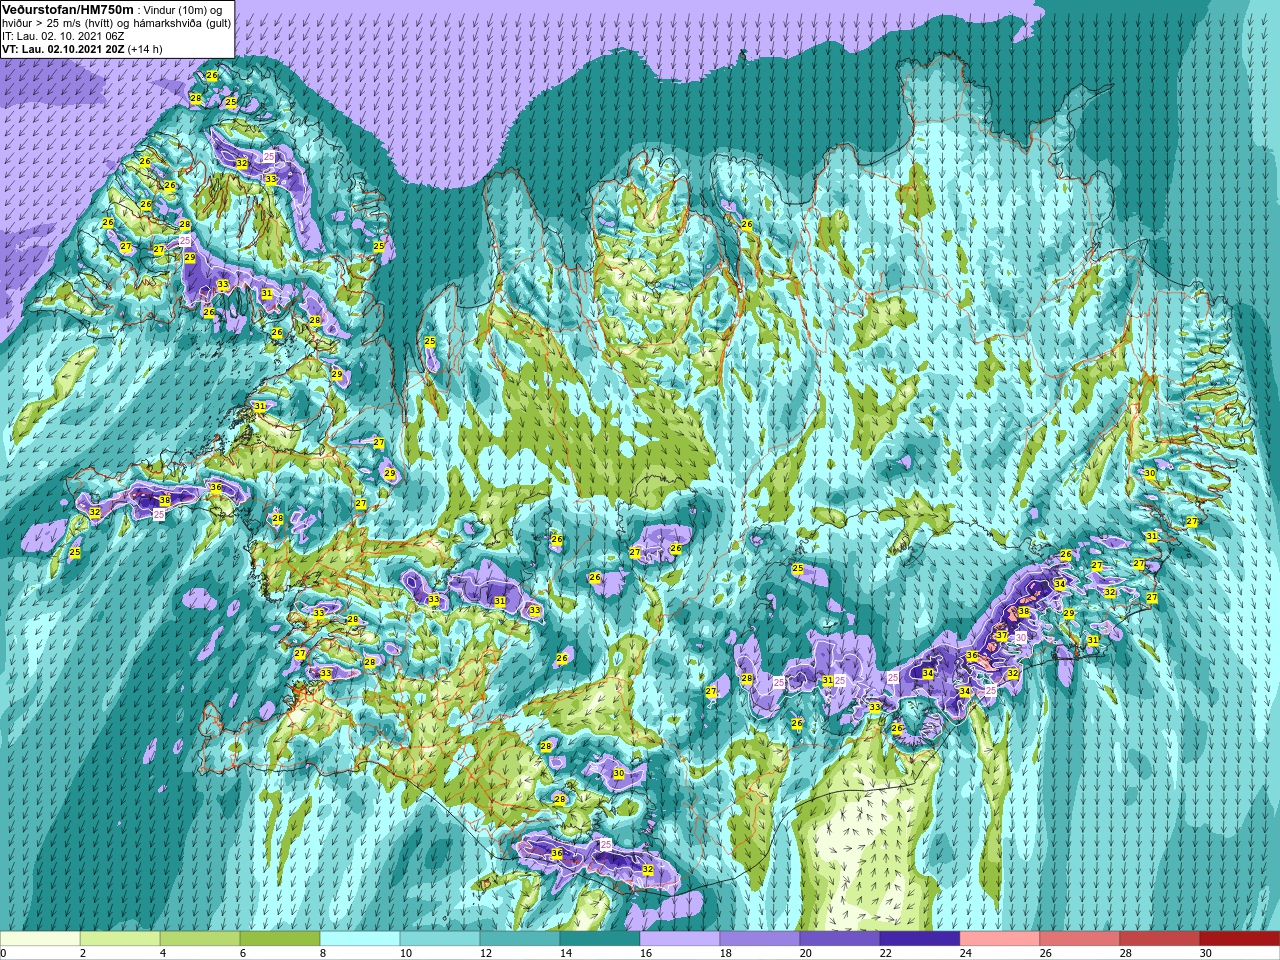Choose the 12–14 m/s teal legend swatch
This screenshot has height=960, width=1280.
pyautogui.click(x=520, y=939)
